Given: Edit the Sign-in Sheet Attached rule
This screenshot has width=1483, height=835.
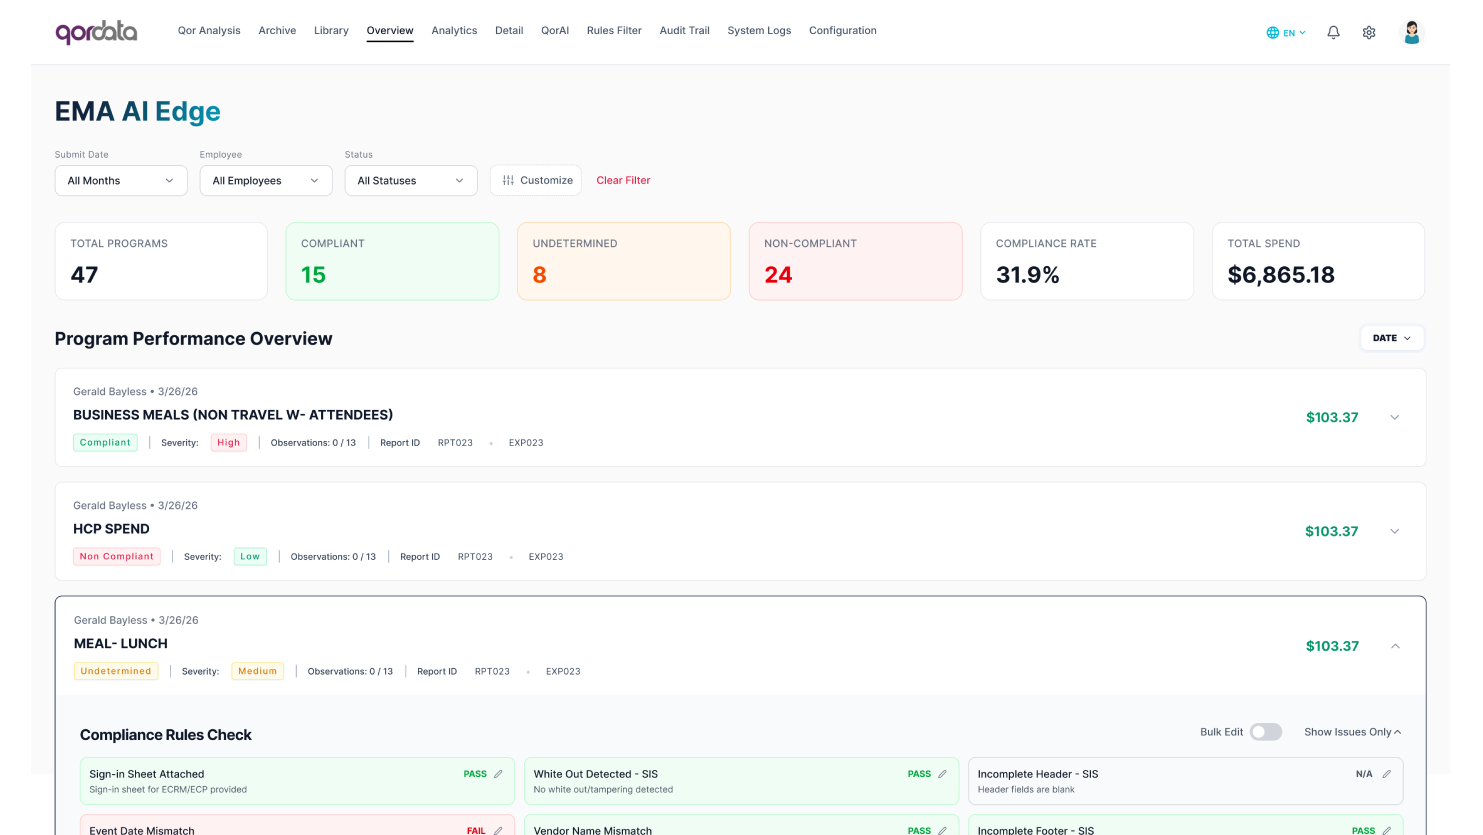Looking at the screenshot, I should pyautogui.click(x=498, y=774).
